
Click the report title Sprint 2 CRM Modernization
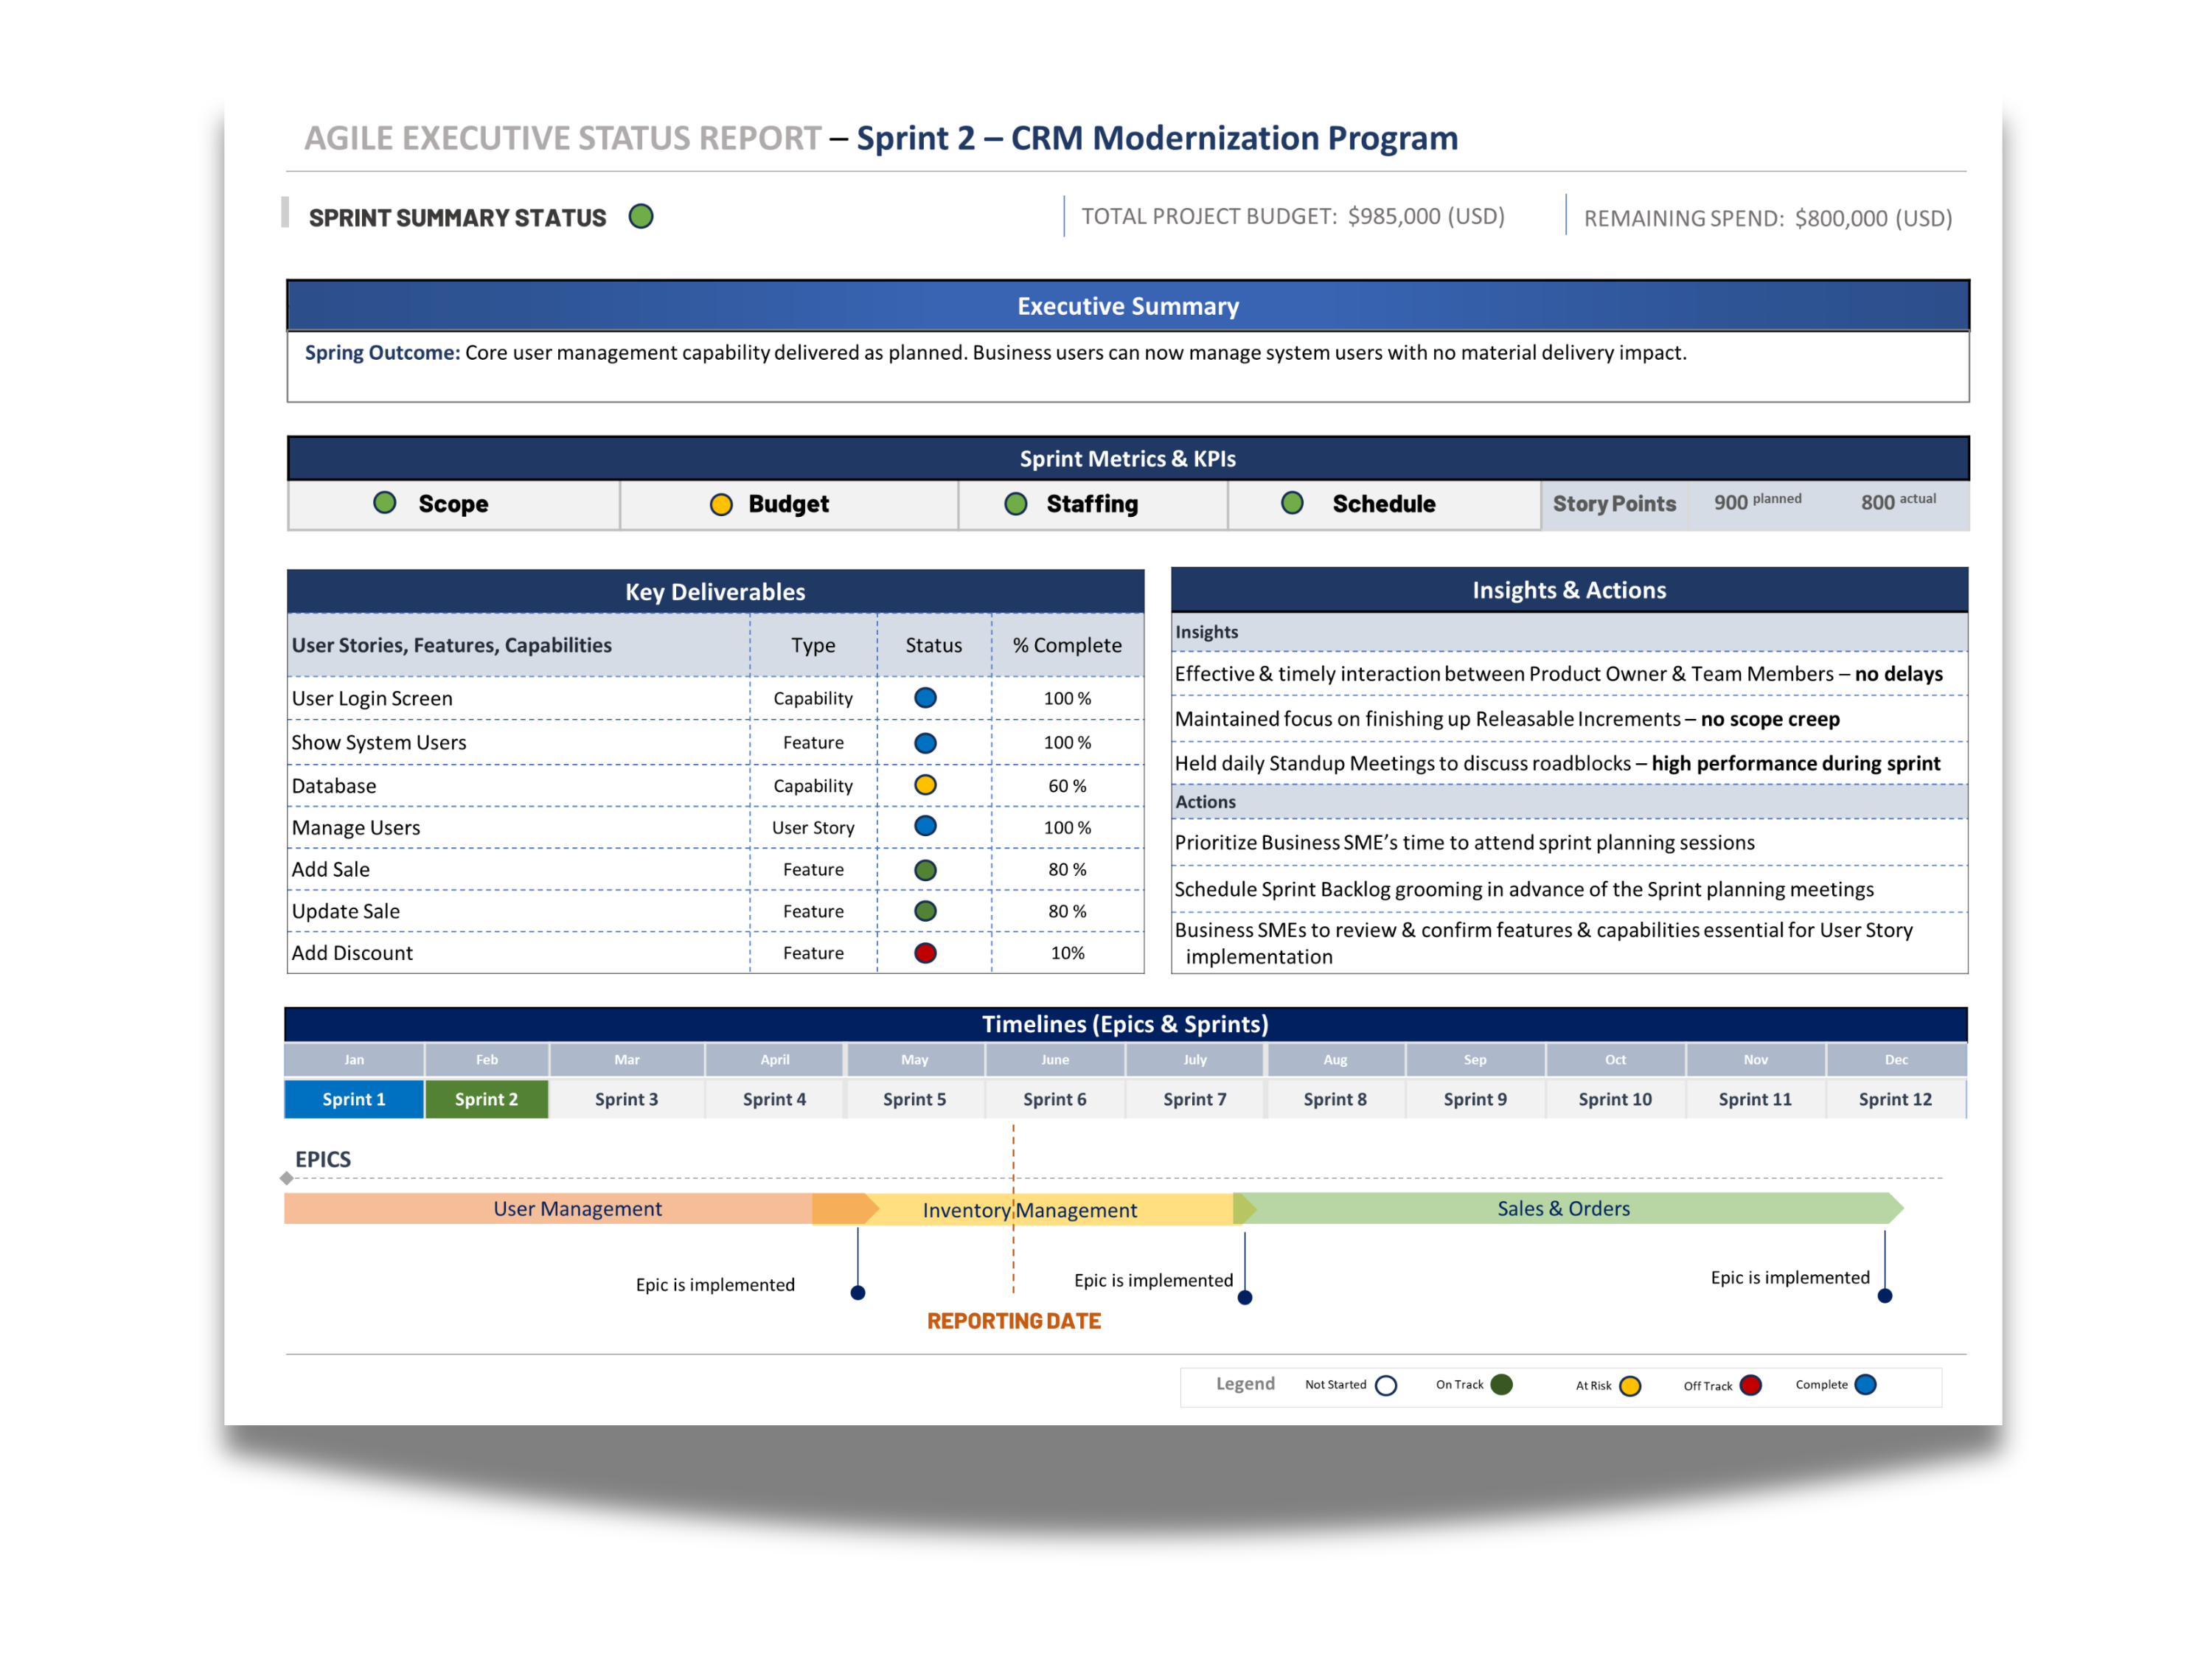pos(1157,138)
